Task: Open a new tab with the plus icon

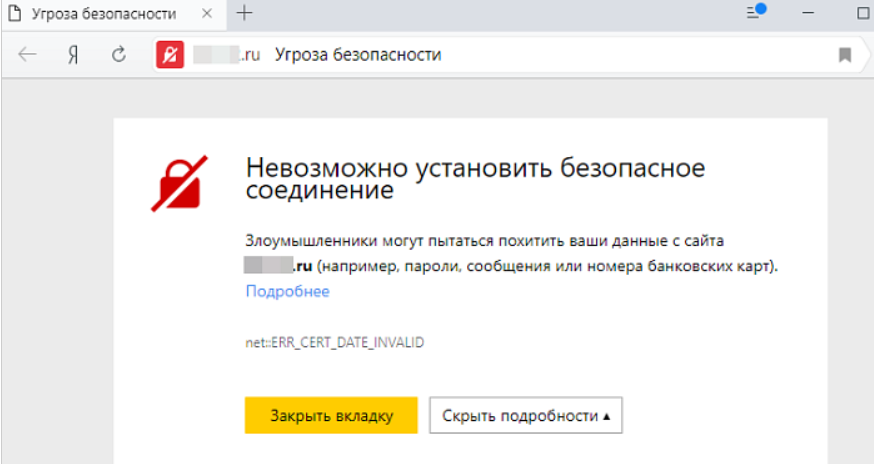Action: [244, 13]
